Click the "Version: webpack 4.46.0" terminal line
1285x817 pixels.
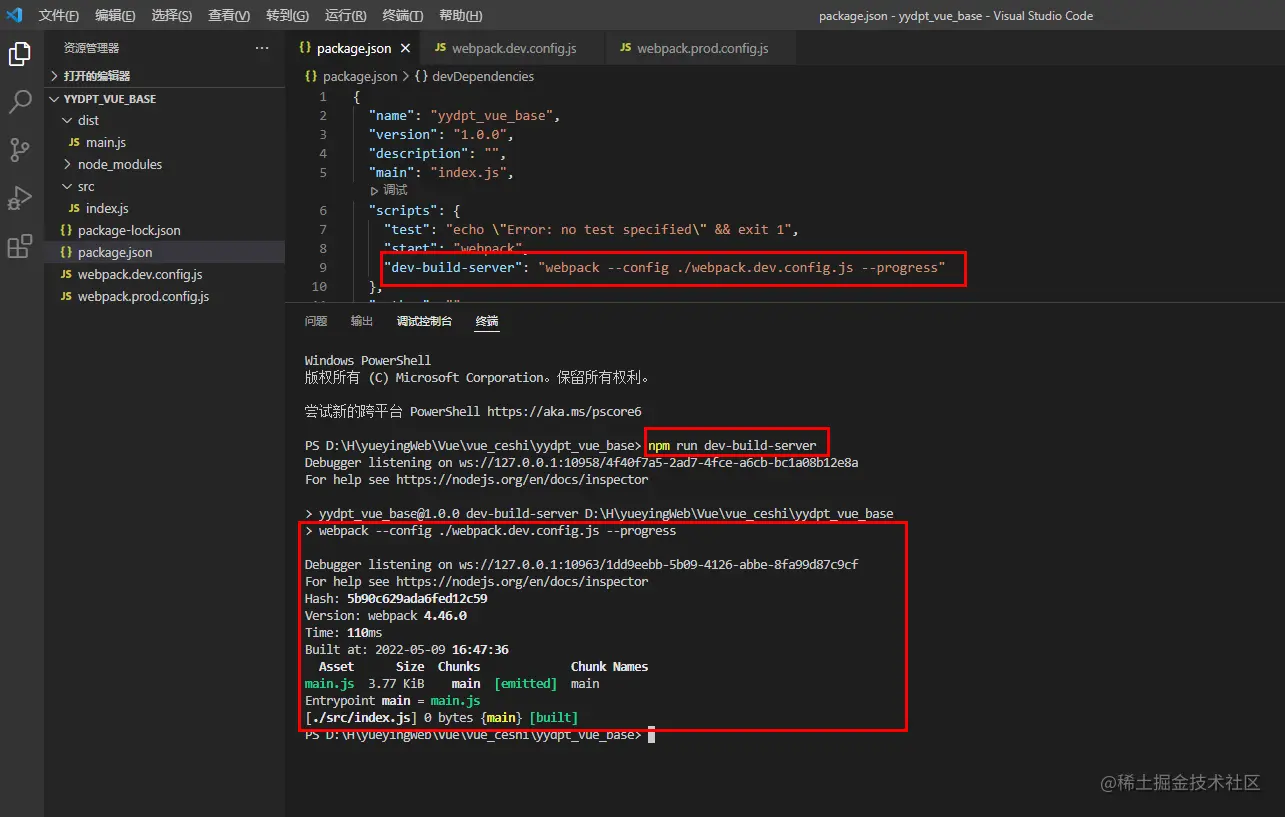click(386, 615)
